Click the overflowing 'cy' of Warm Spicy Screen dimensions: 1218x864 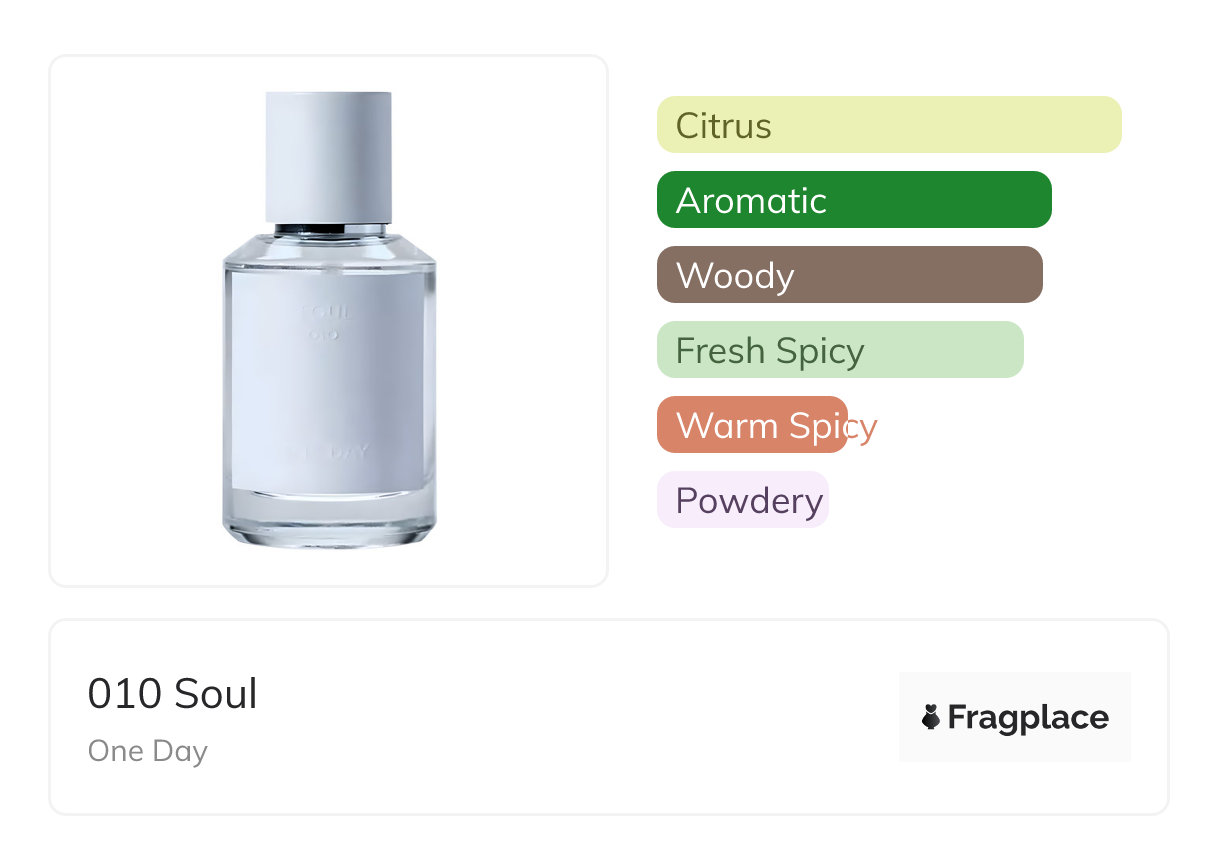tap(862, 427)
